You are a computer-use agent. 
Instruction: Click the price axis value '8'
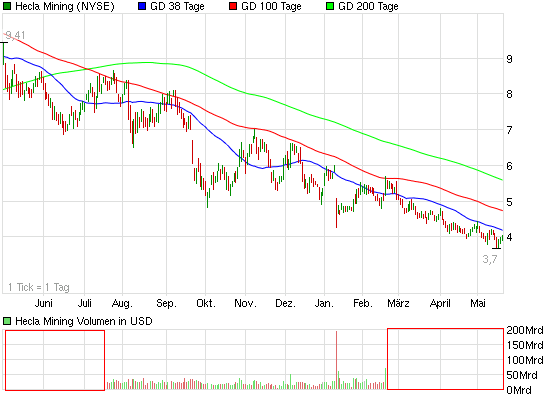click(509, 94)
